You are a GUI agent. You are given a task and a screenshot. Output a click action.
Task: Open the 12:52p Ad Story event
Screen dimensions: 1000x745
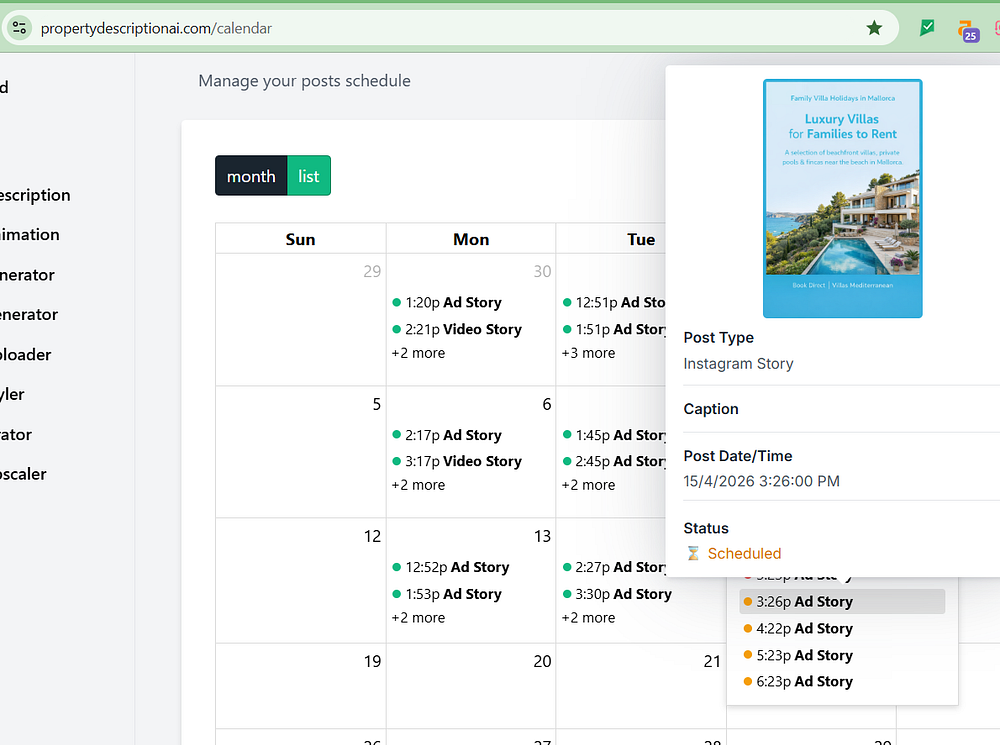click(451, 567)
